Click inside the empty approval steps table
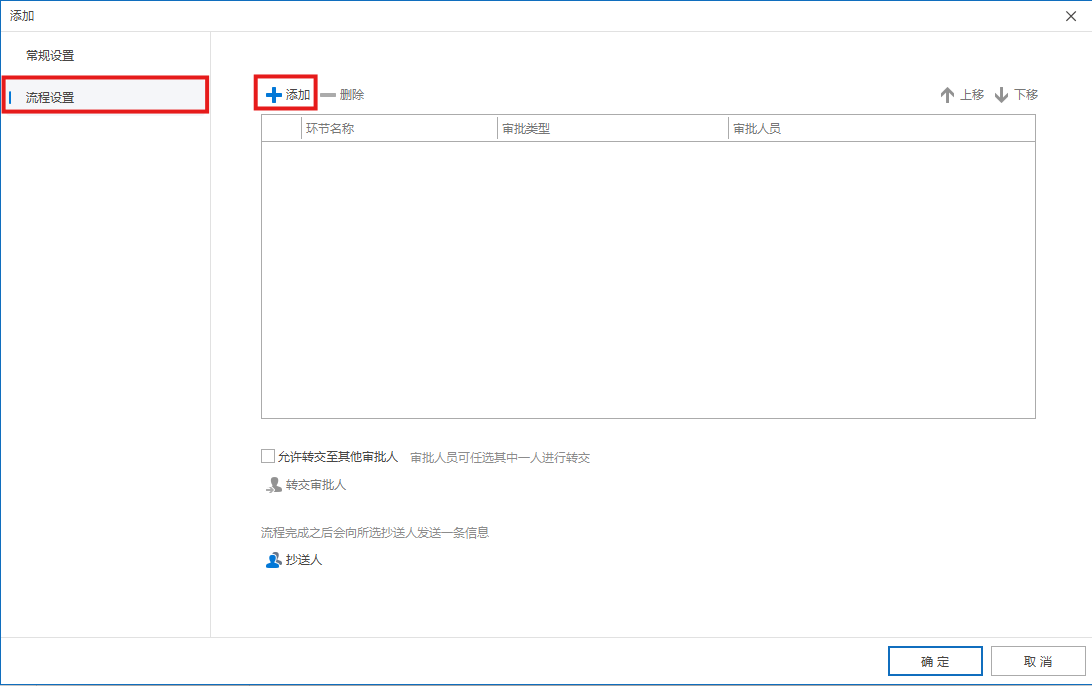Screen dimensions: 1092x686 [x=648, y=280]
